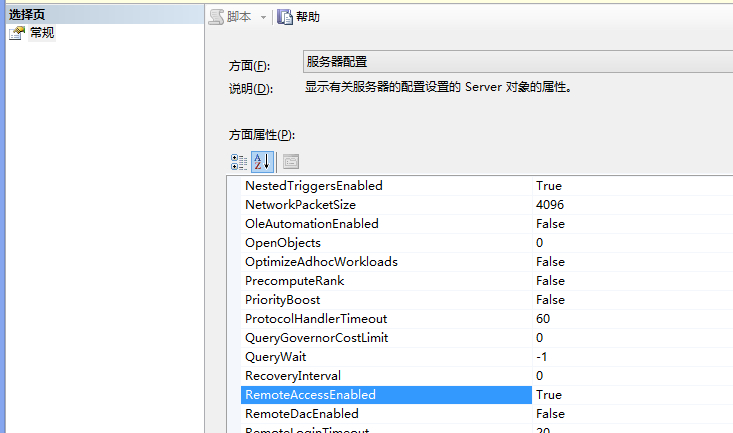The image size is (733, 433).
Task: Click the 帮助 text label
Action: [x=308, y=17]
